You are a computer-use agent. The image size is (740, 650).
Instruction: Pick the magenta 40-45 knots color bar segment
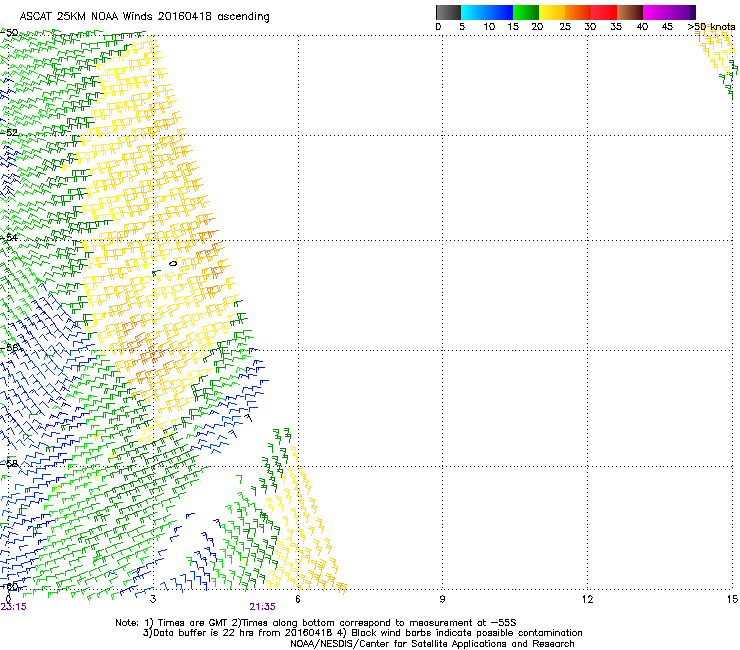(x=656, y=12)
